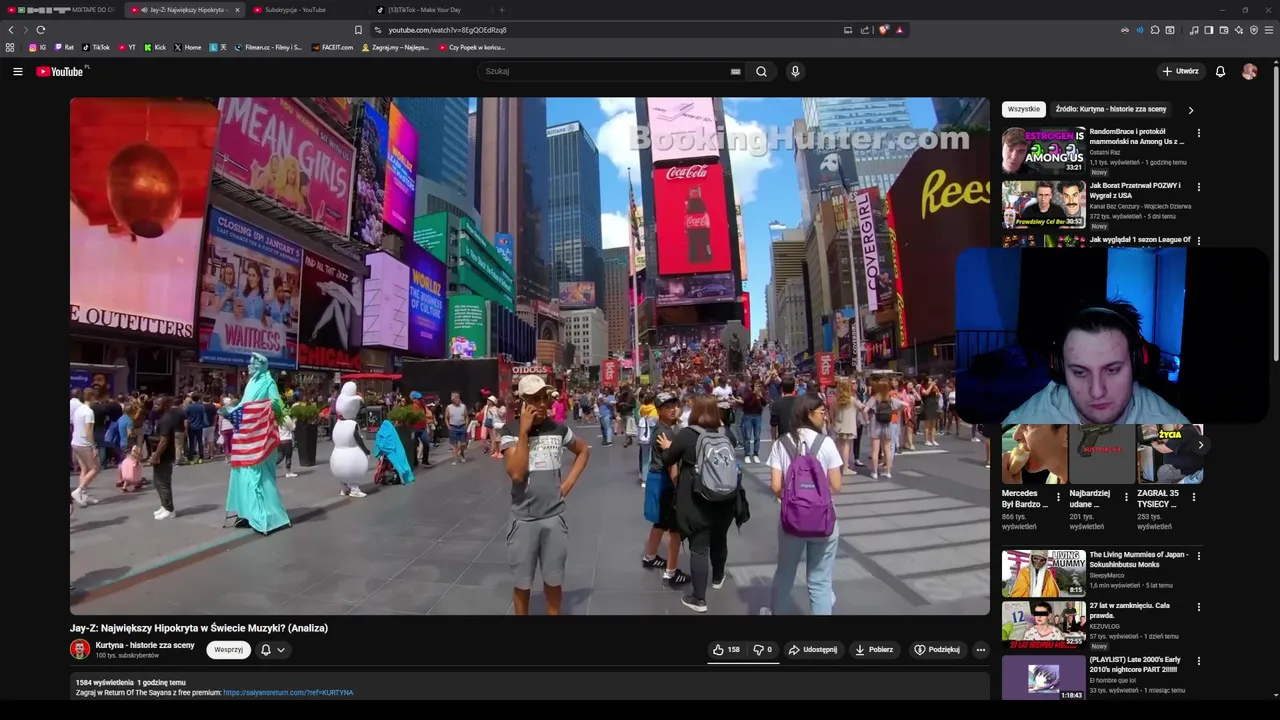
Task: Open the FACEIT.com bookmark
Action: pos(333,47)
